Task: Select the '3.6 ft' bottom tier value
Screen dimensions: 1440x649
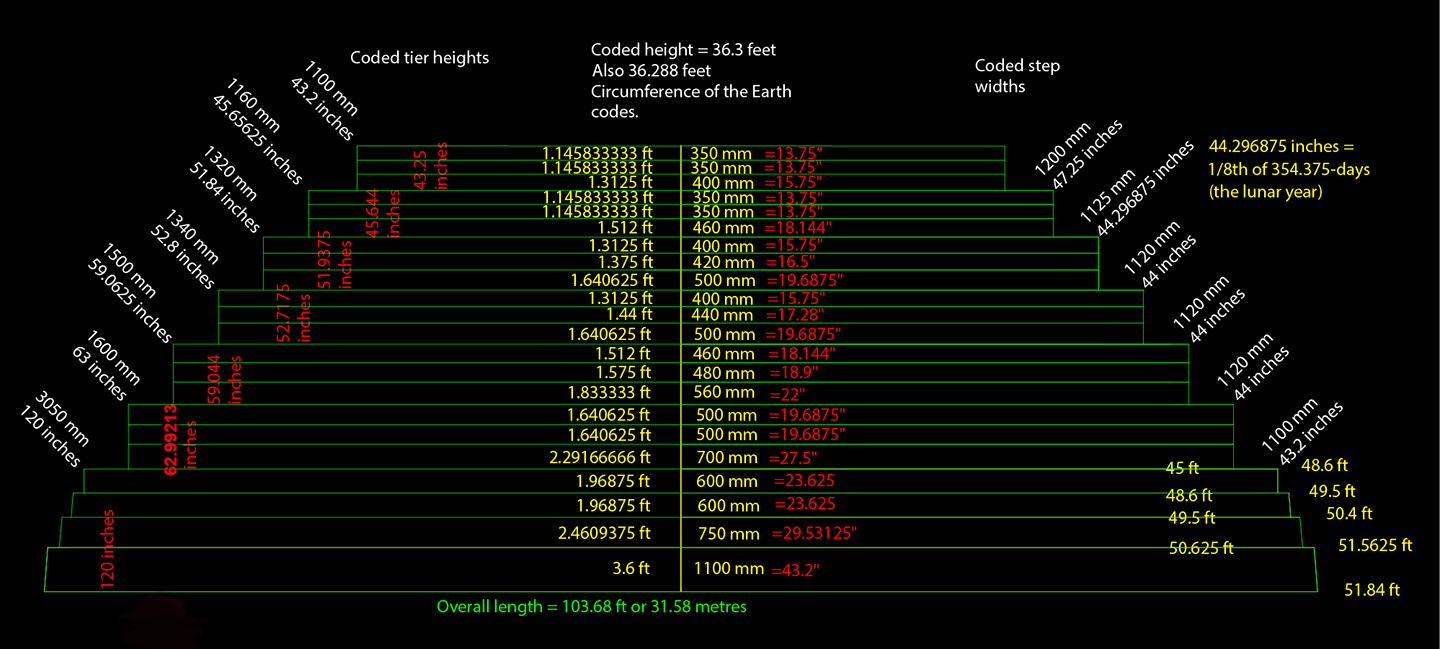Action: [629, 568]
